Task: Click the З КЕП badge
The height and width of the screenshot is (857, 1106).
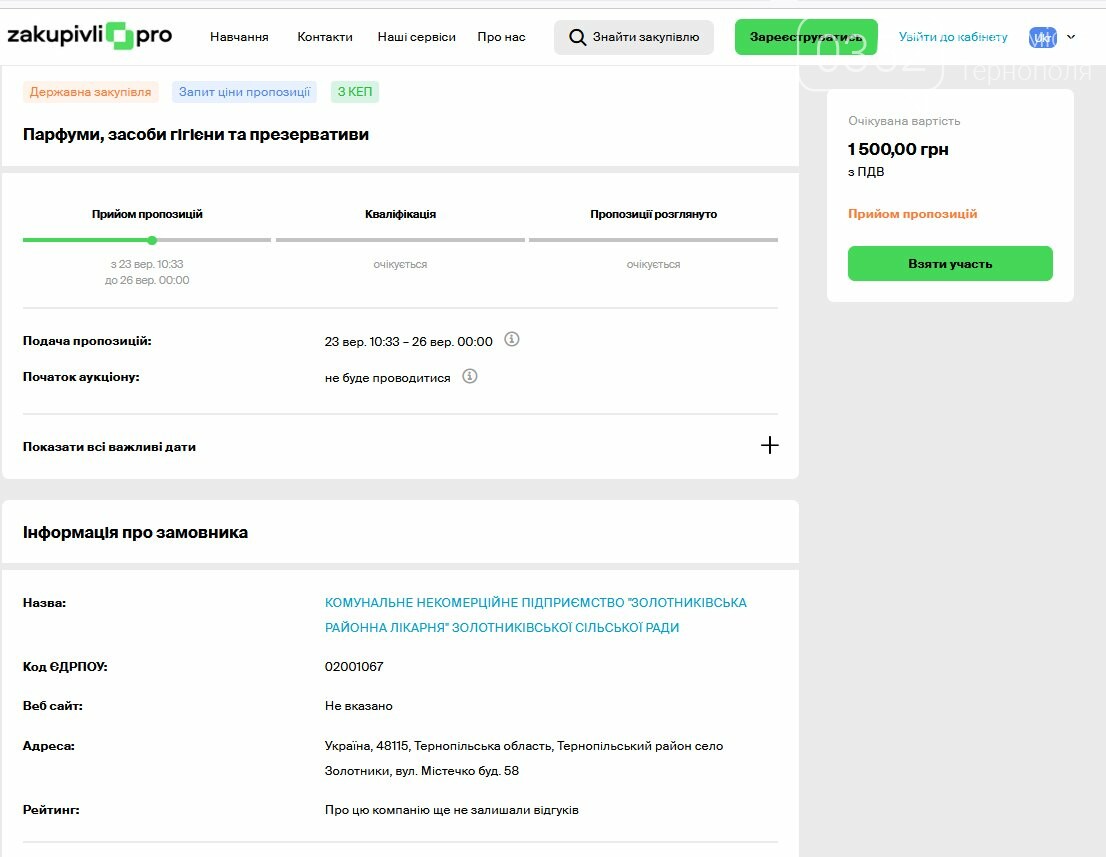Action: click(355, 92)
